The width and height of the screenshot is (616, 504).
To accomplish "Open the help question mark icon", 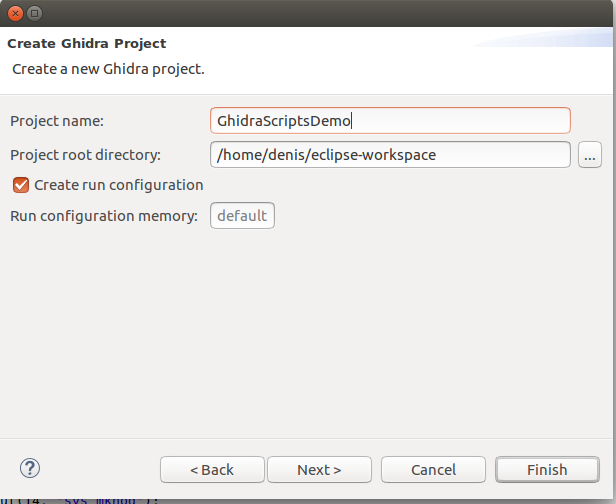I will [x=30, y=468].
